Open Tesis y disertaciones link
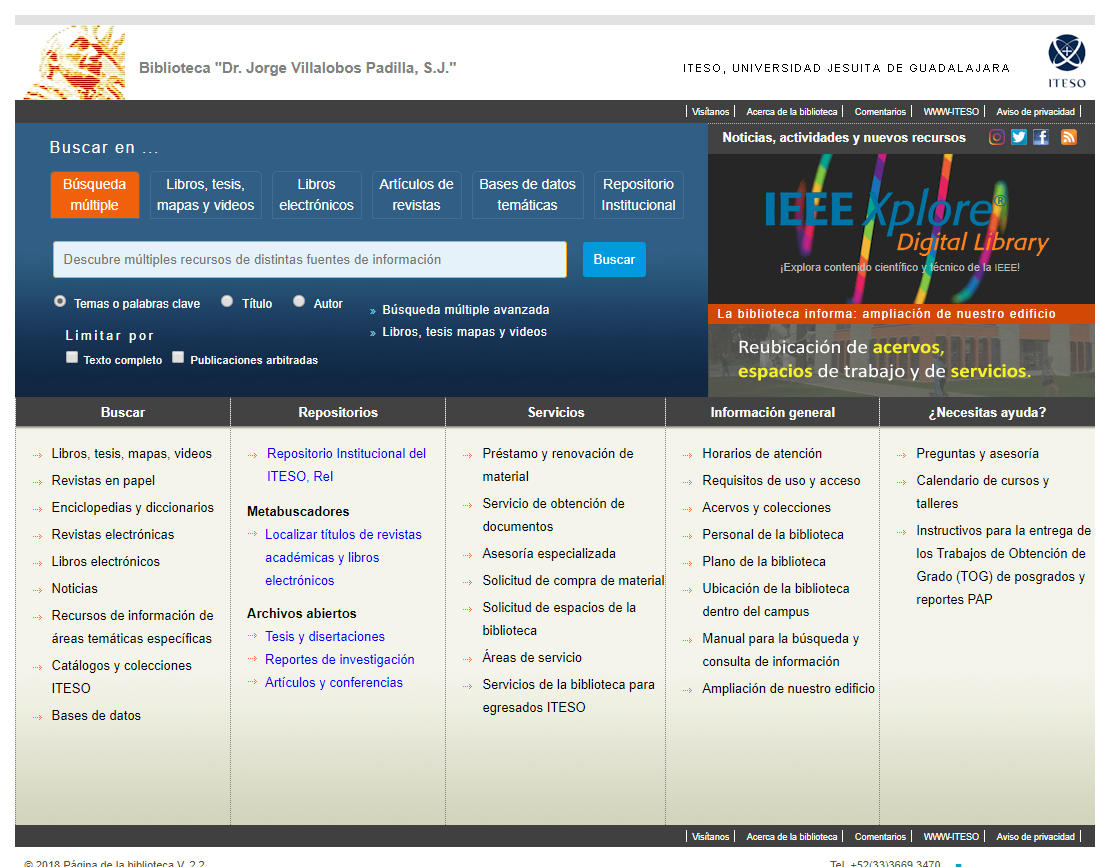This screenshot has width=1107, height=867. (325, 636)
